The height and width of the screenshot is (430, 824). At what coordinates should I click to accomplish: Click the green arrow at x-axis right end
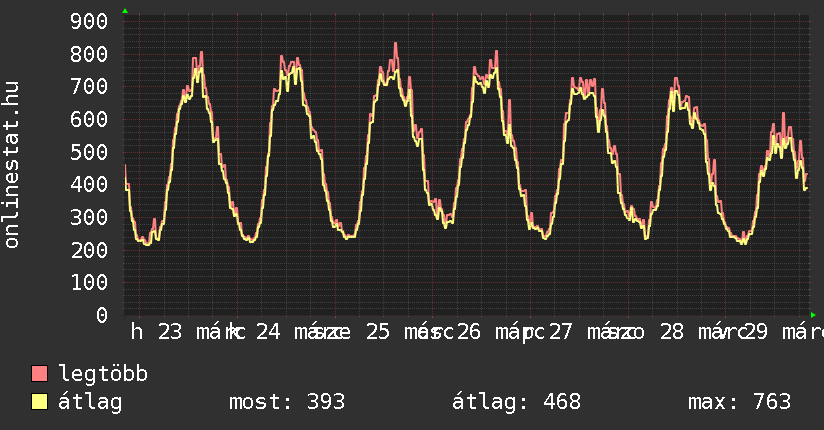813,315
